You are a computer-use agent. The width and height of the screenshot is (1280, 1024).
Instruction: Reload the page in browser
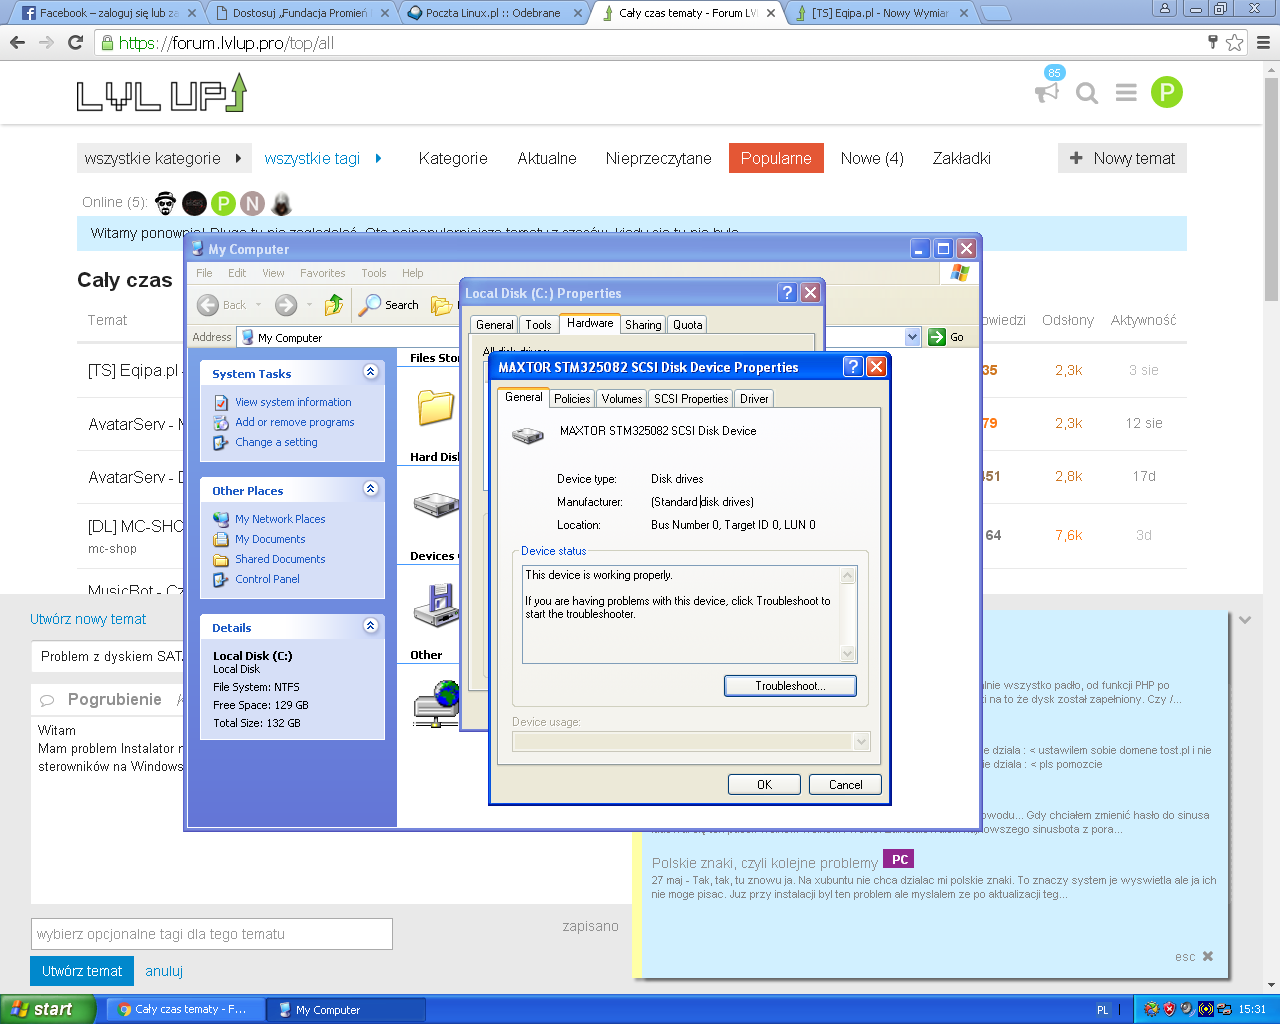coord(75,42)
